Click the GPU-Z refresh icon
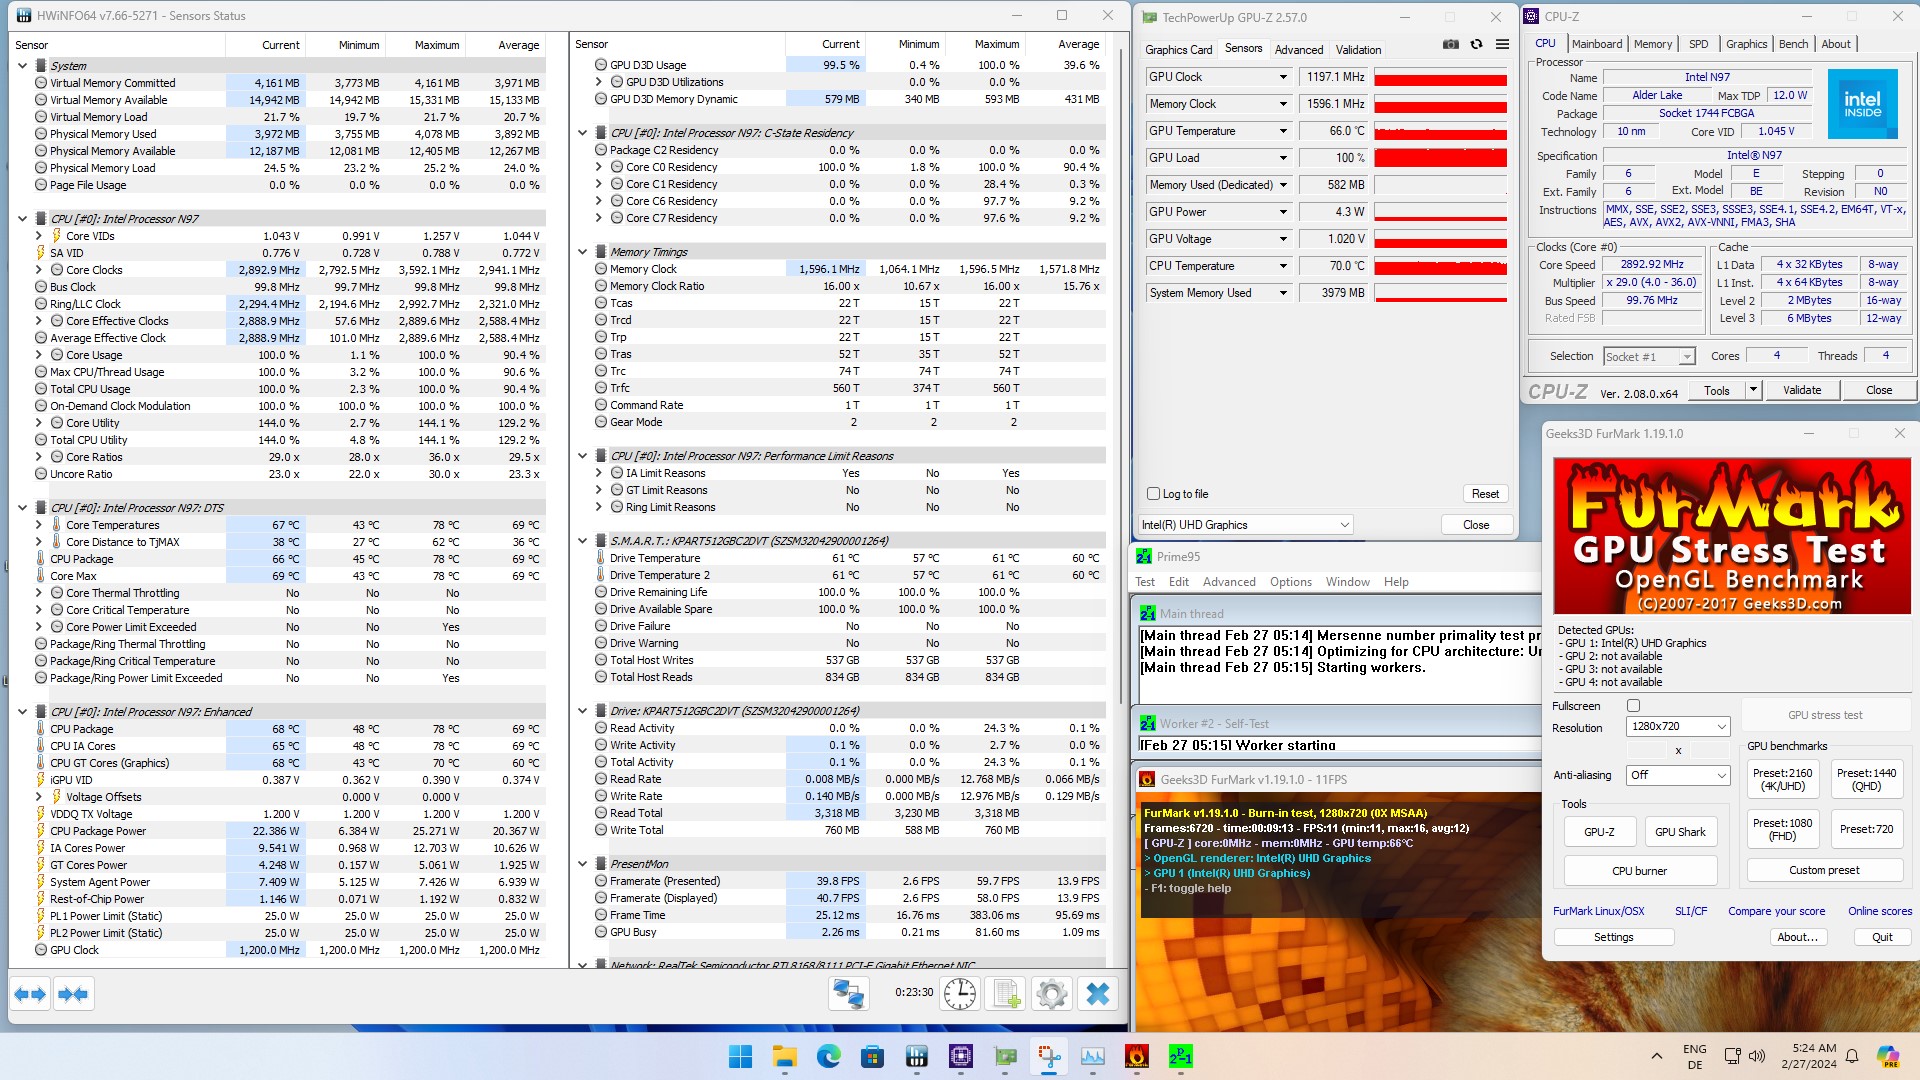This screenshot has width=1920, height=1080. point(1476,44)
